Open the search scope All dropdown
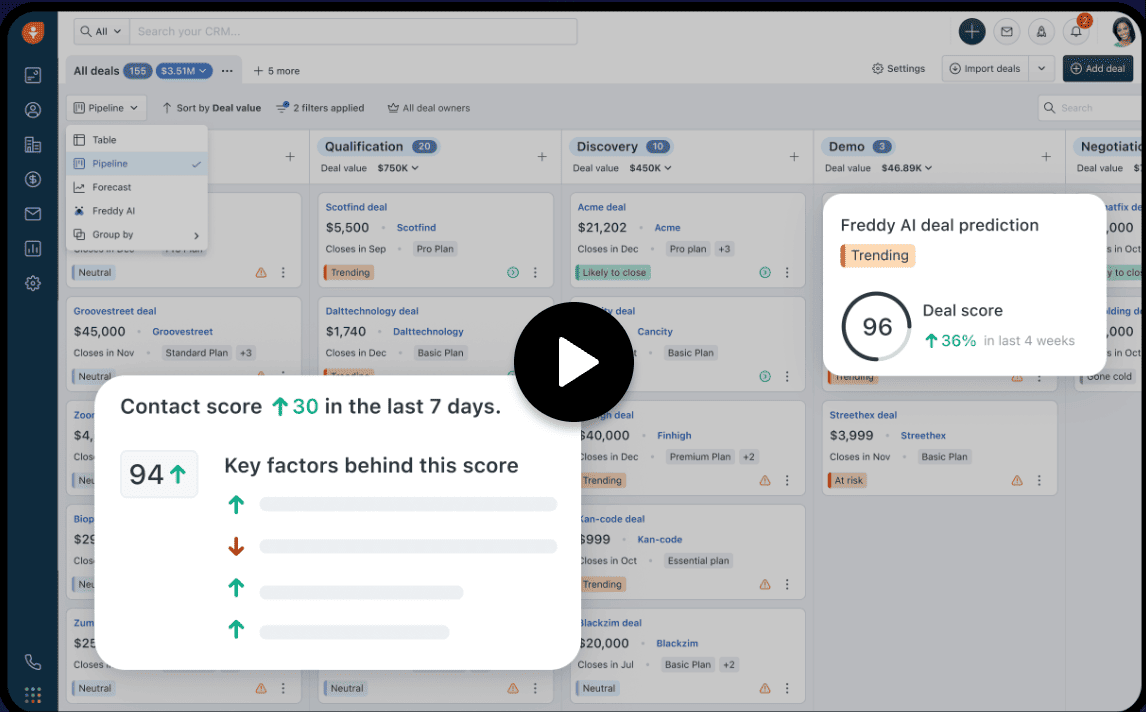1146x712 pixels. pos(101,31)
